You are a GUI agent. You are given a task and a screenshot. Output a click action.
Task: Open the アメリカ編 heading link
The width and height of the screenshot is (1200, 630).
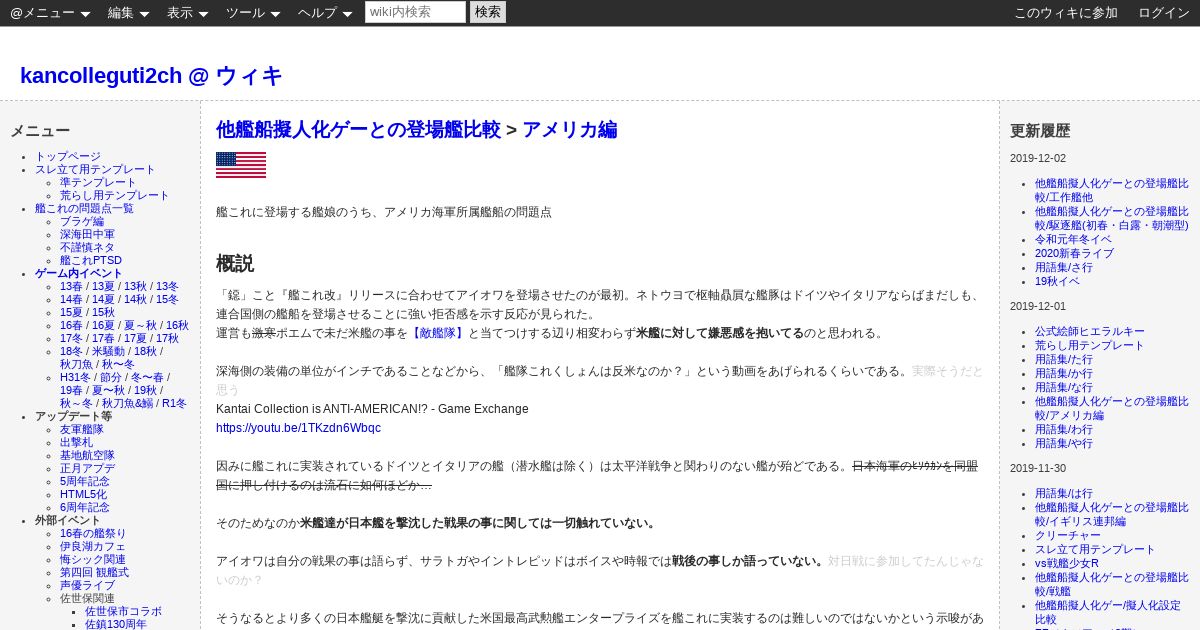pos(569,130)
